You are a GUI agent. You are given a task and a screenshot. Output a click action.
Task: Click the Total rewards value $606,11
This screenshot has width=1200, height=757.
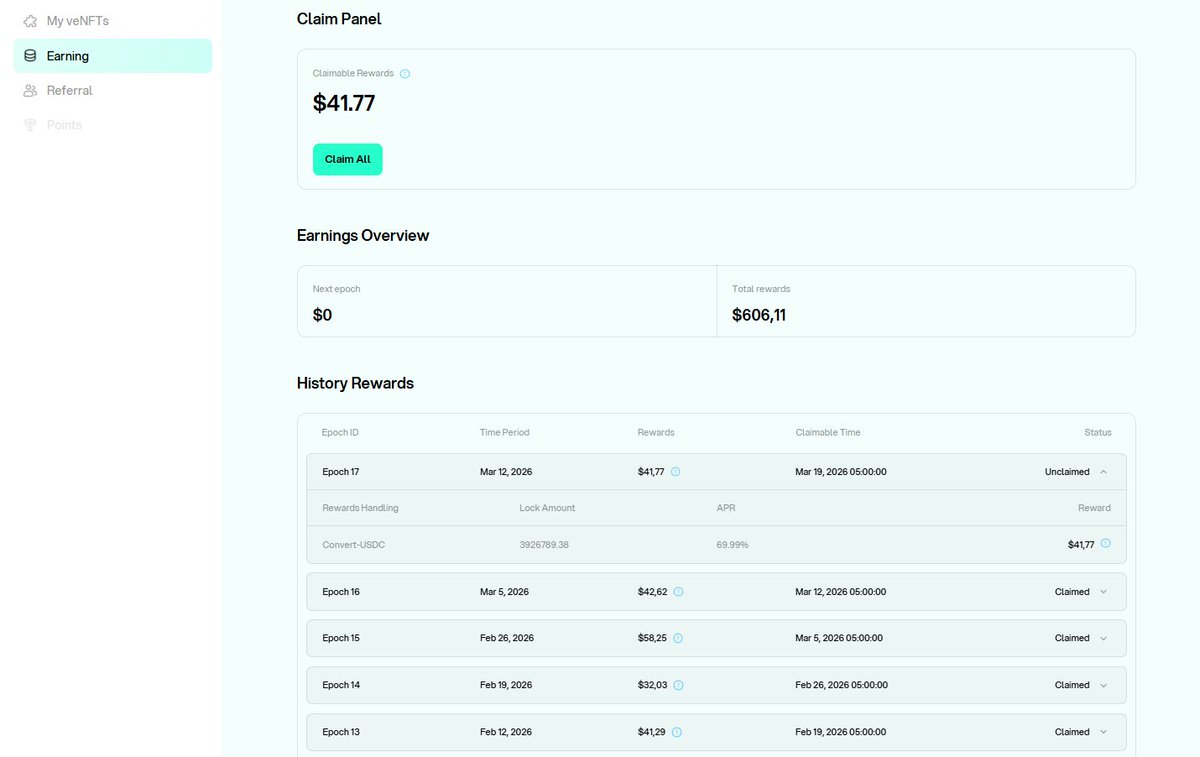coord(759,315)
